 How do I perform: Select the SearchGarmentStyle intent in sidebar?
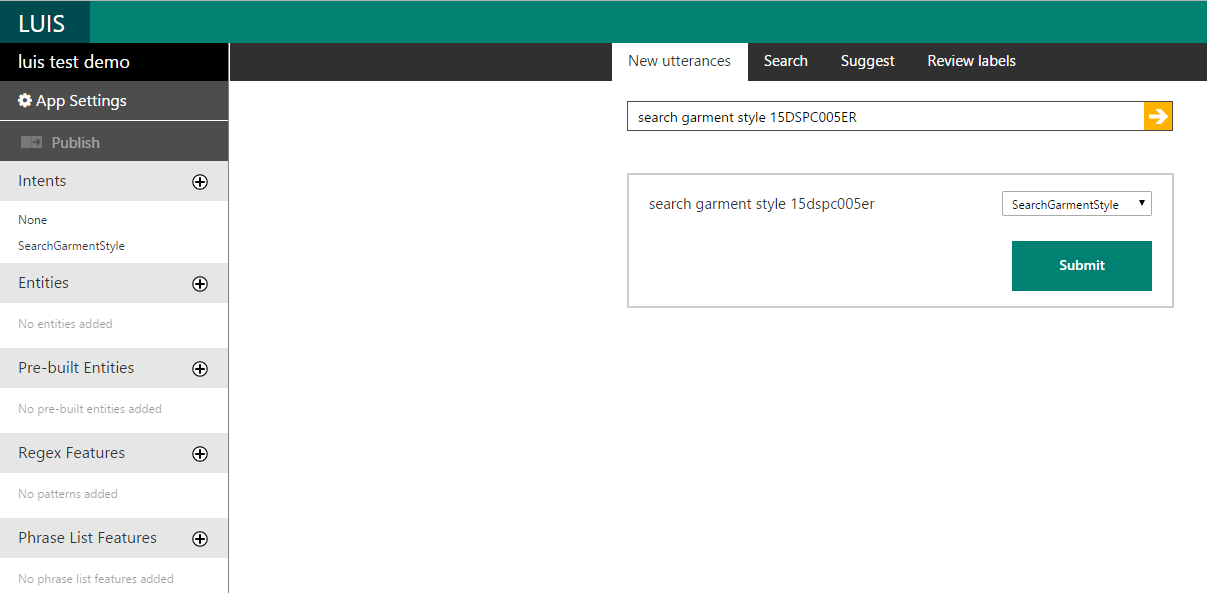coord(72,246)
